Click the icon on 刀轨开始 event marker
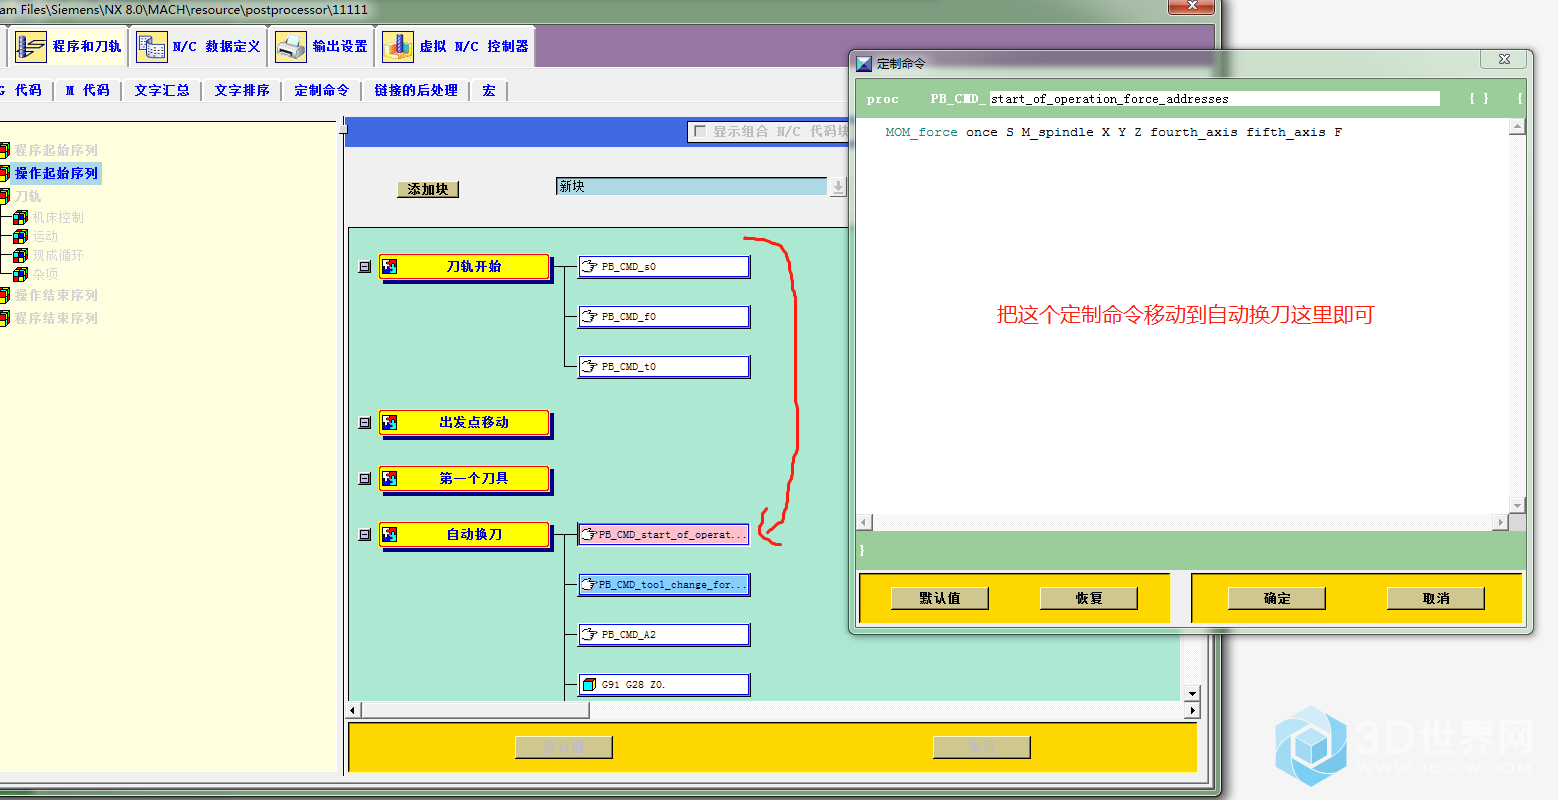The width and height of the screenshot is (1558, 800). point(390,267)
